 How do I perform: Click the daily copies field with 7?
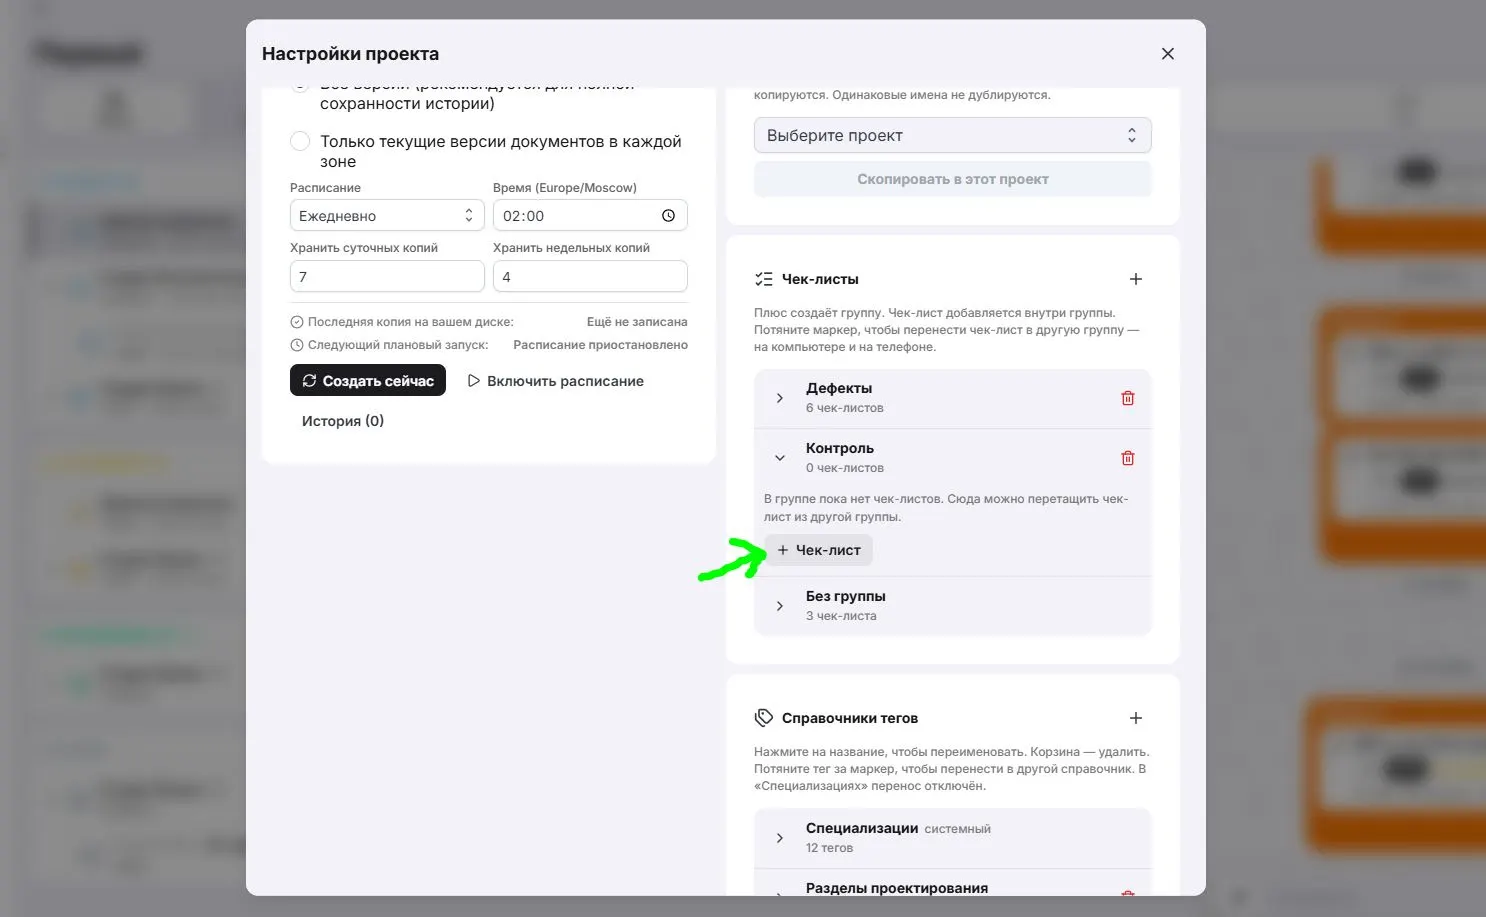point(387,276)
